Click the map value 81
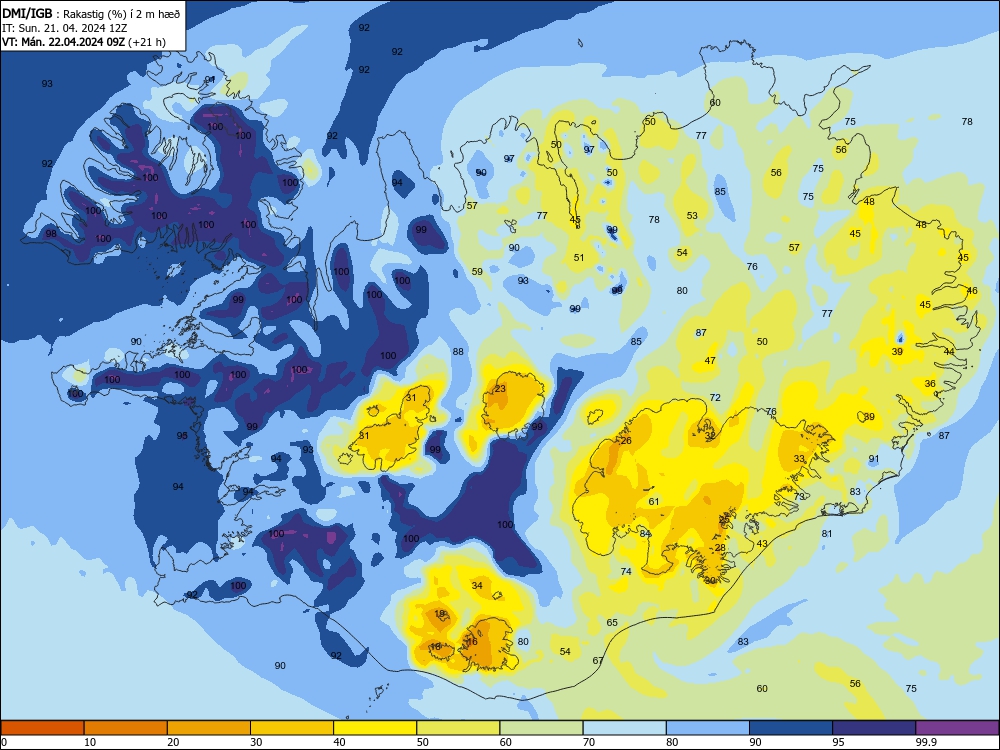Viewport: 1000px width, 750px height. click(827, 533)
